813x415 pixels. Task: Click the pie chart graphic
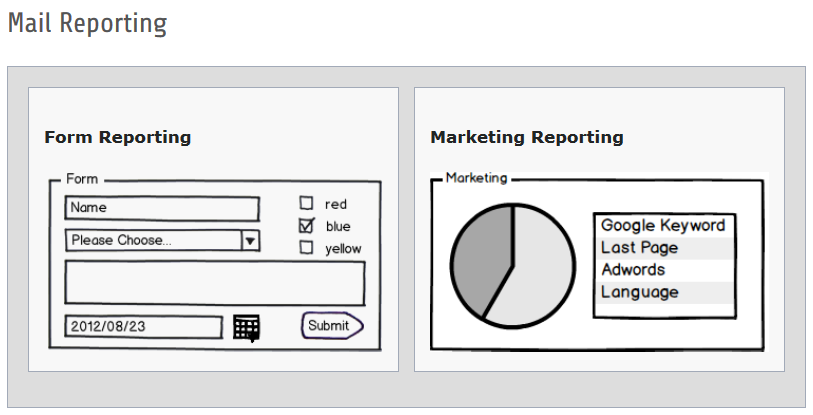512,265
